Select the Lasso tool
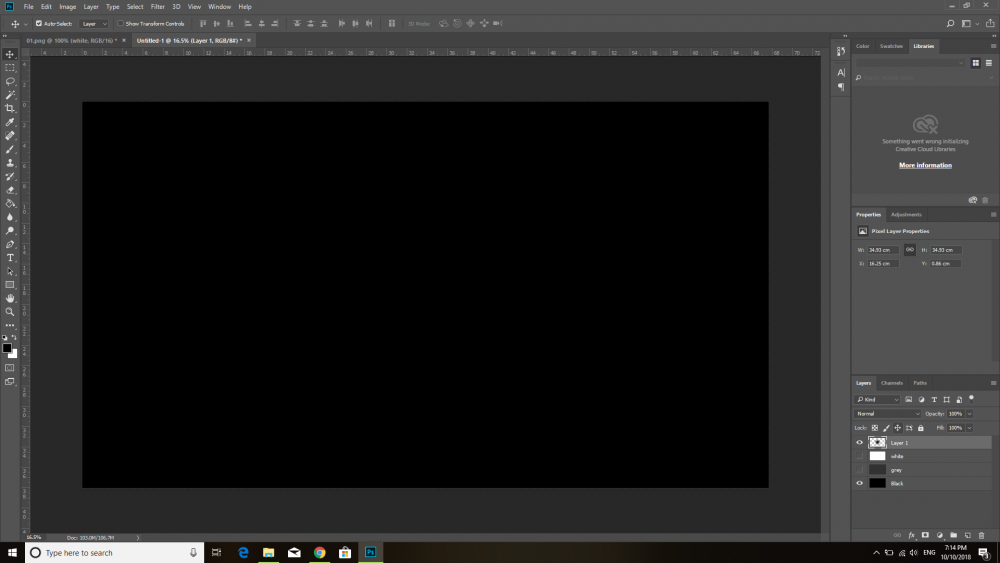This screenshot has height=563, width=1000. pos(10,81)
